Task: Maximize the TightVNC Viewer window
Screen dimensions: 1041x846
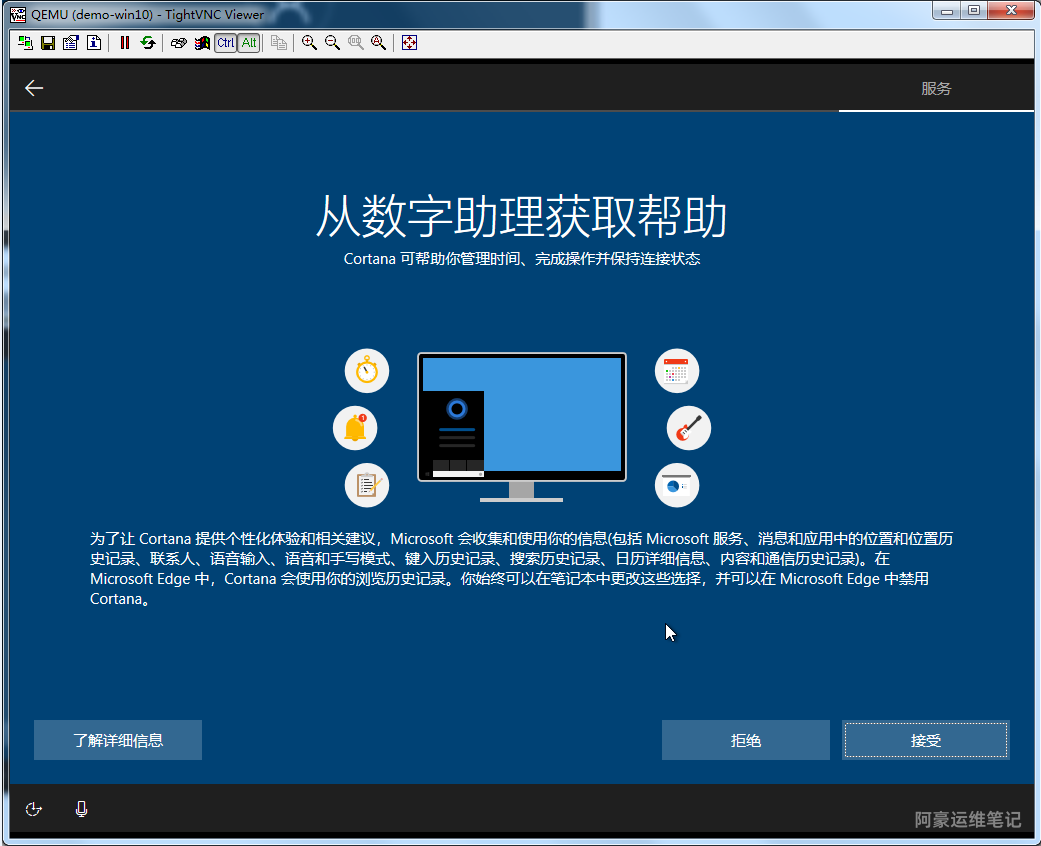Action: pyautogui.click(x=974, y=11)
